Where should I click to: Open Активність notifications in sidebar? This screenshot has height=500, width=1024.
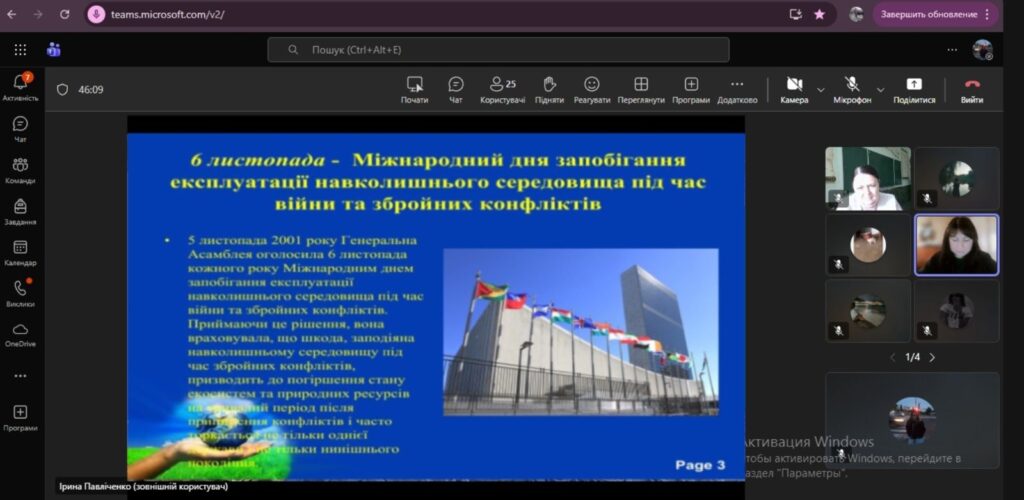coord(20,87)
